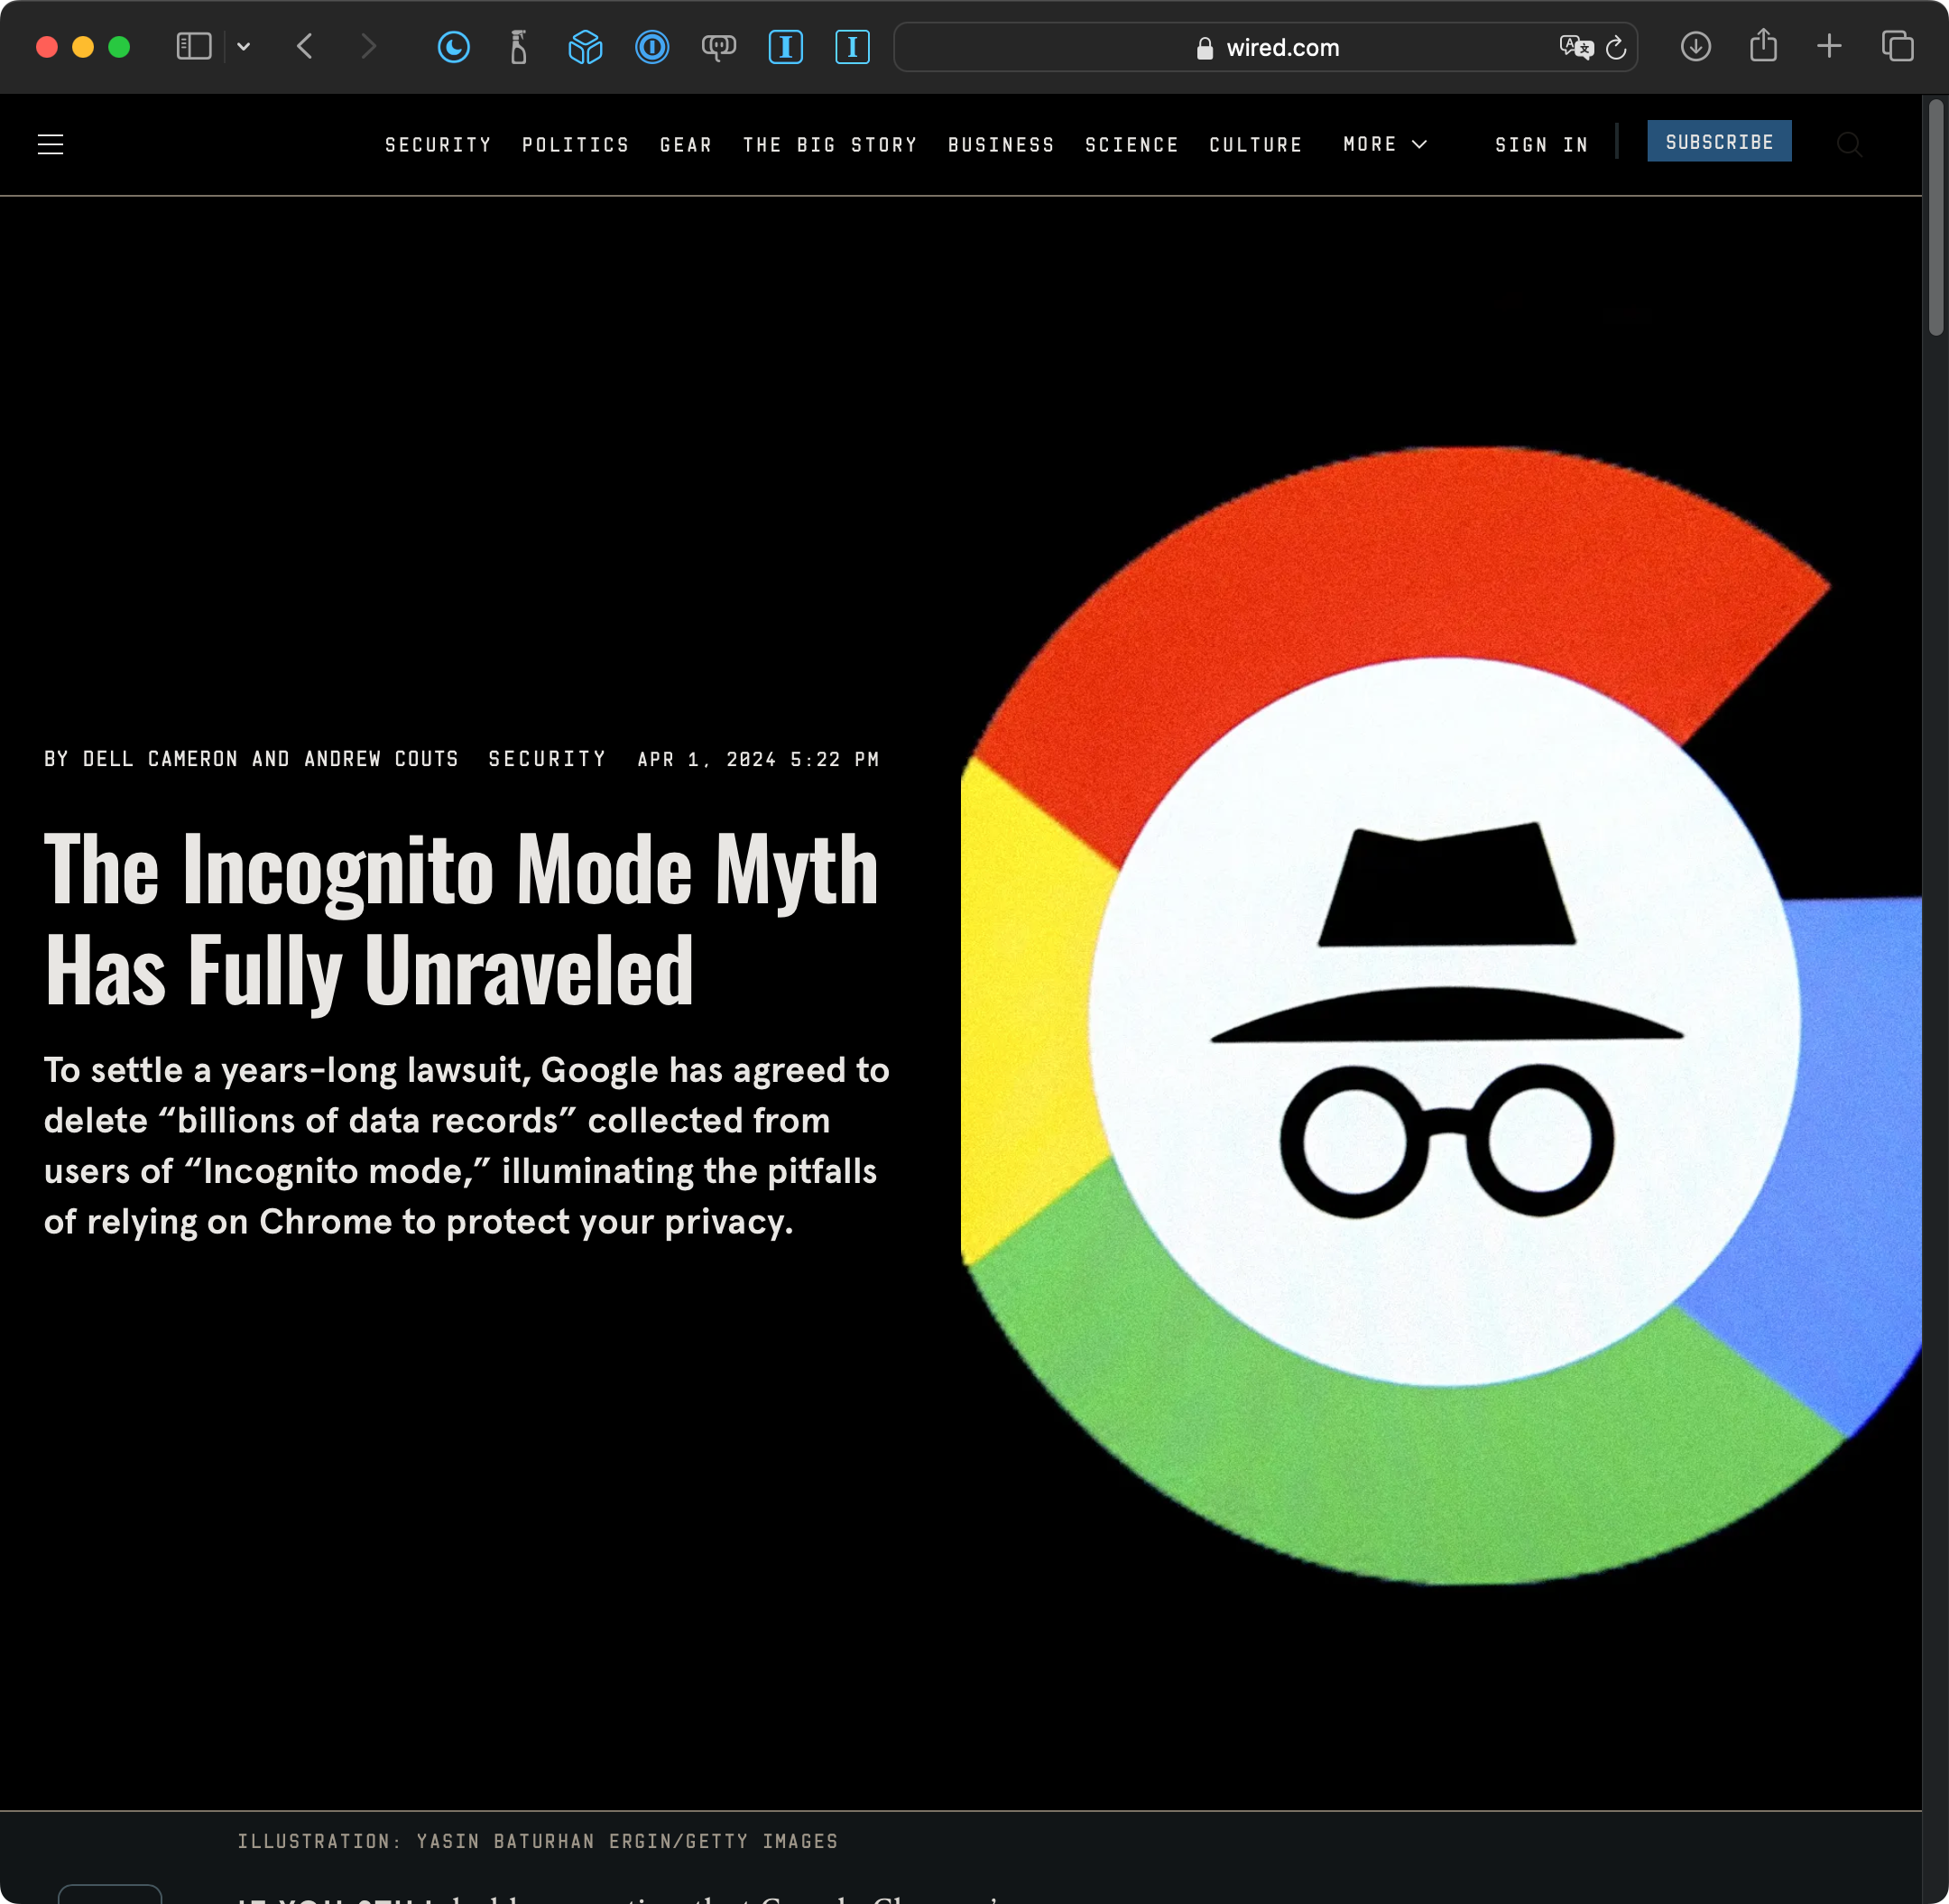1949x1904 pixels.
Task: Open the translate page icon
Action: [1575, 47]
